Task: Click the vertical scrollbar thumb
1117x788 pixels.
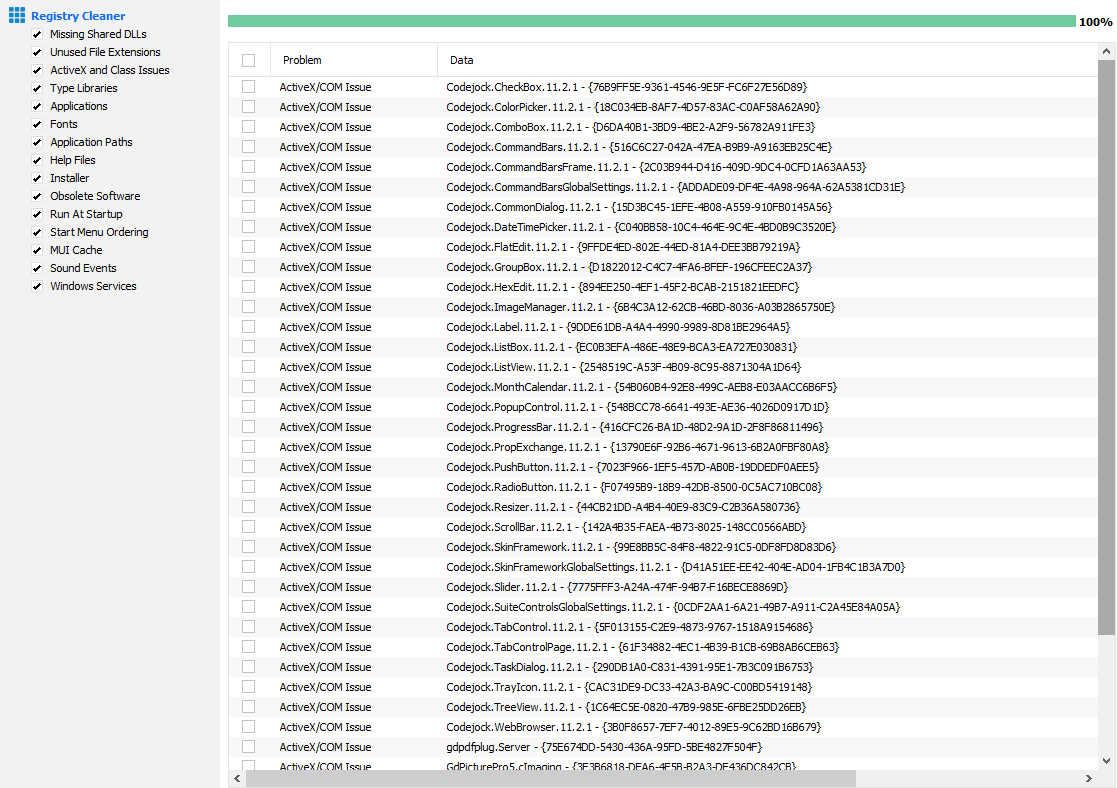Action: coord(1106,348)
